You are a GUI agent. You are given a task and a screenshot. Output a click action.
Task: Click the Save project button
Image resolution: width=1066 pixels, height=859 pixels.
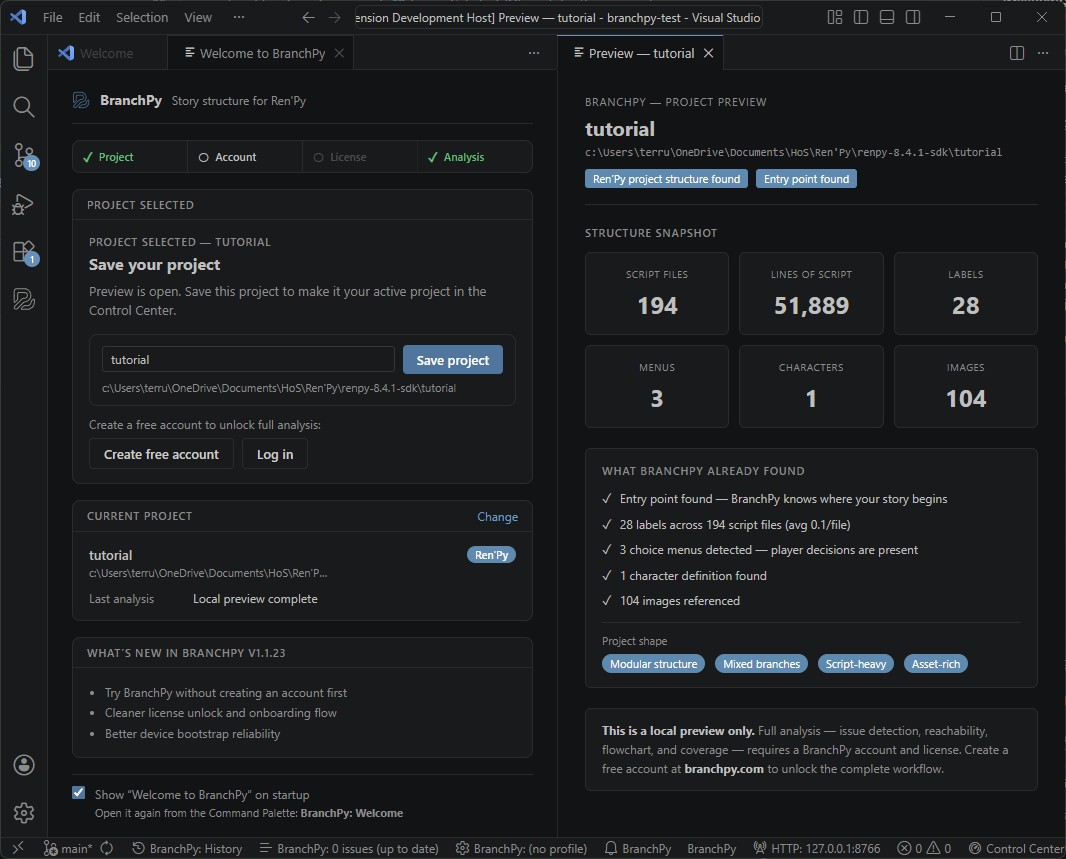(452, 360)
